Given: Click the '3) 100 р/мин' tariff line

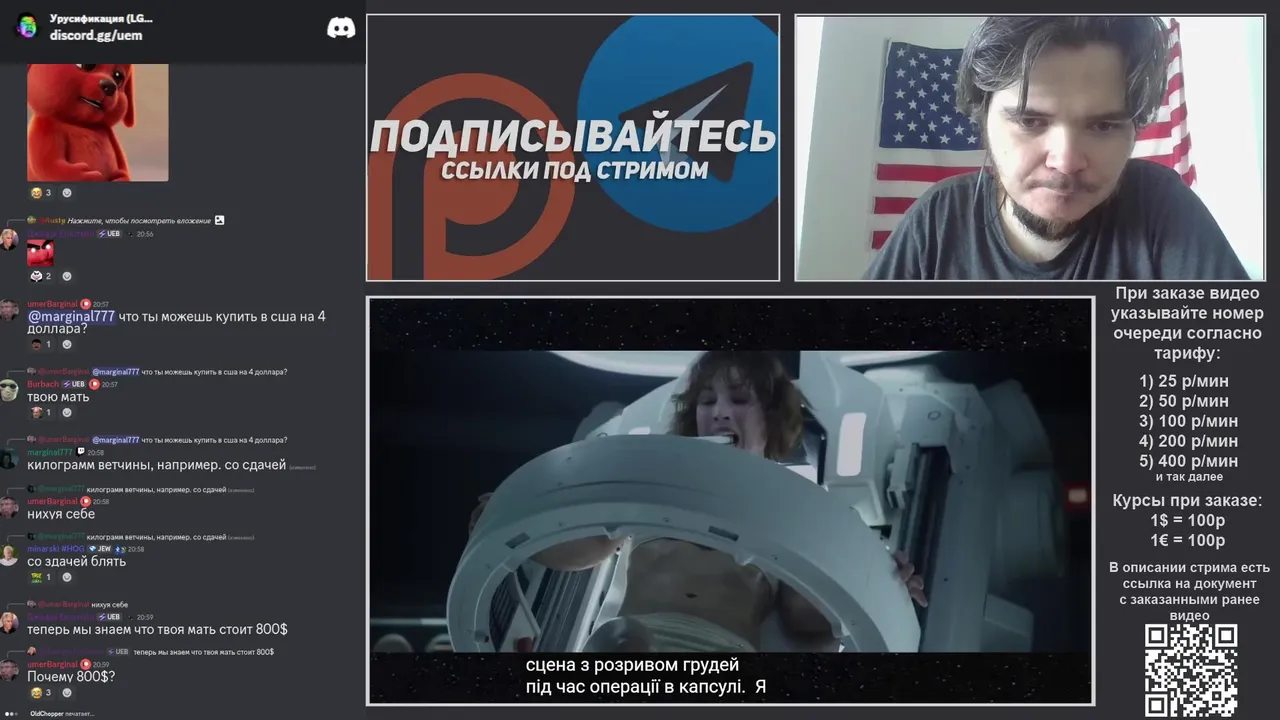Looking at the screenshot, I should (1188, 421).
